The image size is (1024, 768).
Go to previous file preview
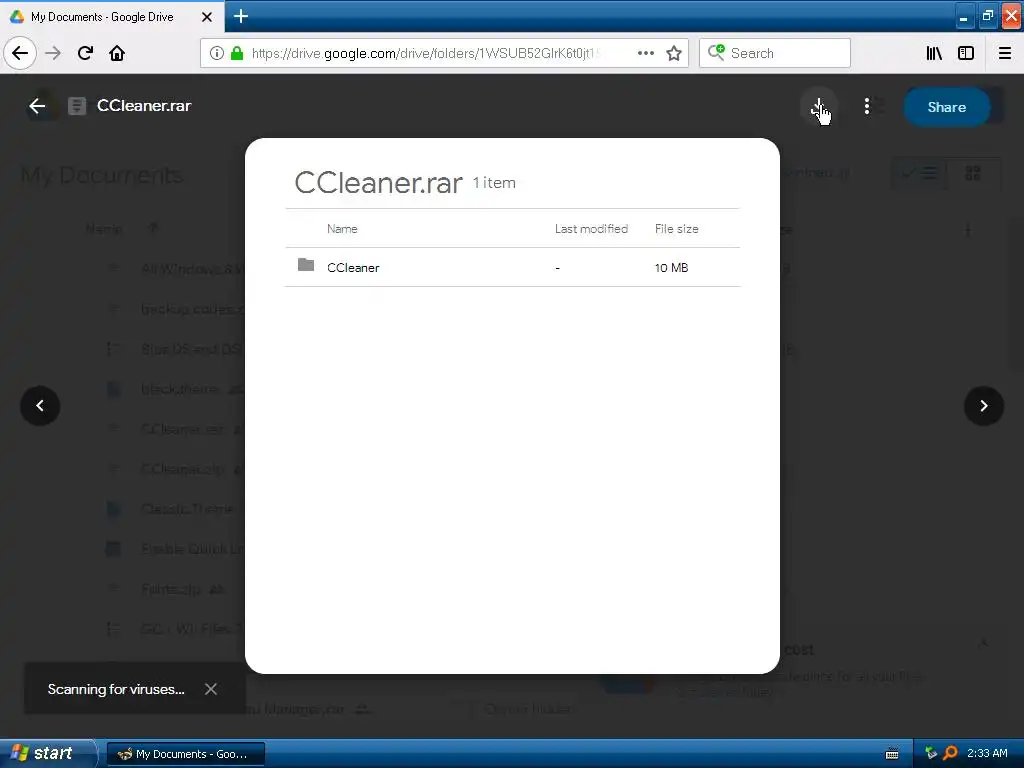click(x=40, y=406)
